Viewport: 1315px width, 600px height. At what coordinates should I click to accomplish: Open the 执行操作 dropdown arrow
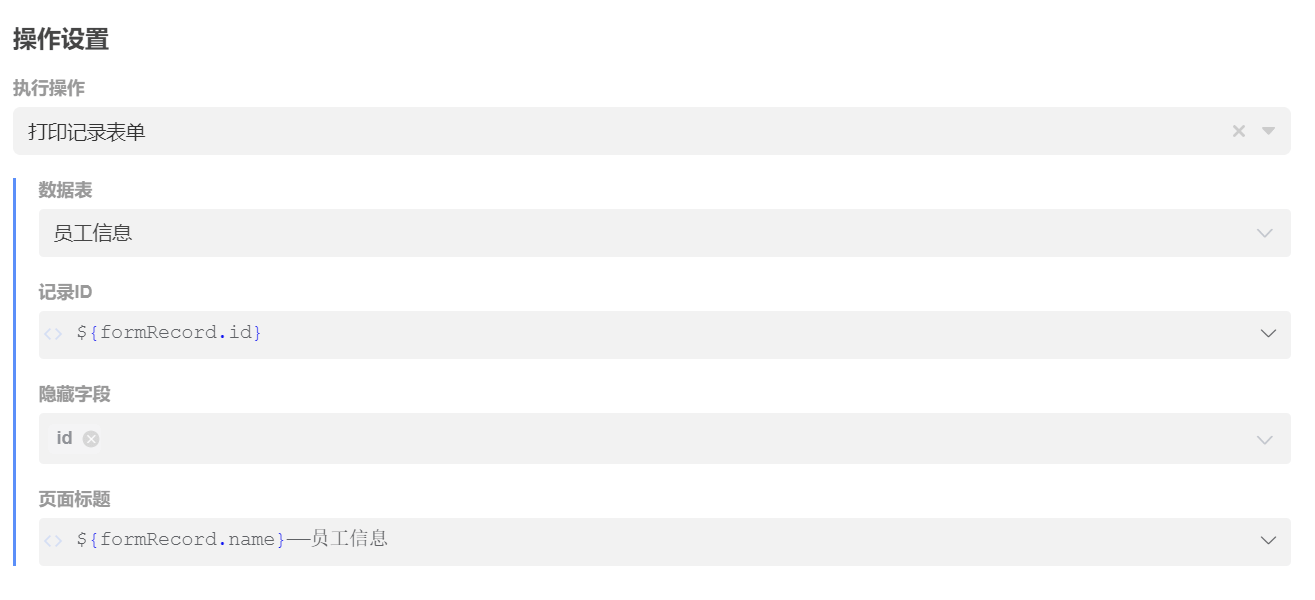pos(1268,131)
